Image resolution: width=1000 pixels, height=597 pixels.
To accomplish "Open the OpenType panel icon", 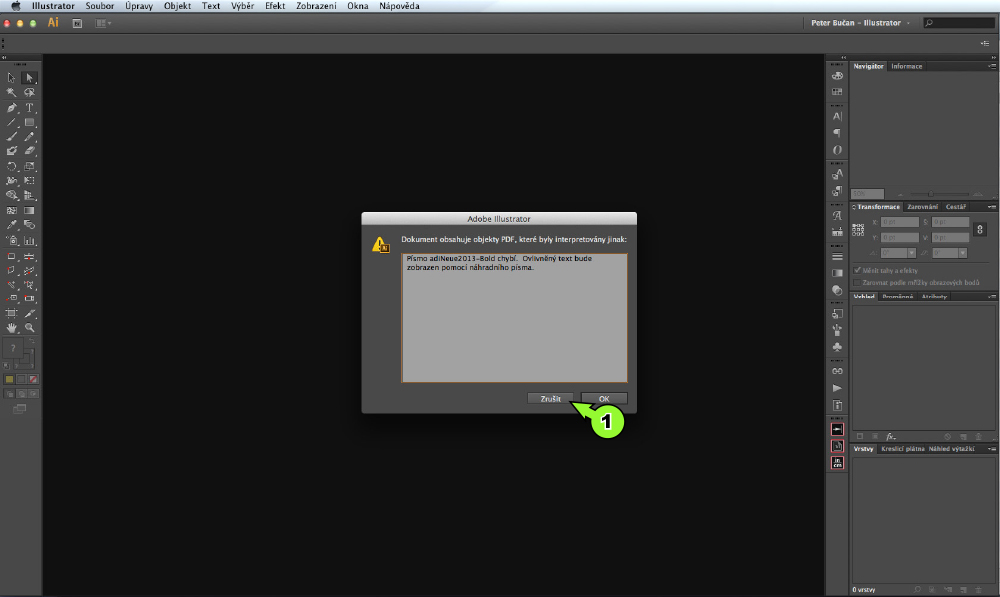I will tap(837, 150).
